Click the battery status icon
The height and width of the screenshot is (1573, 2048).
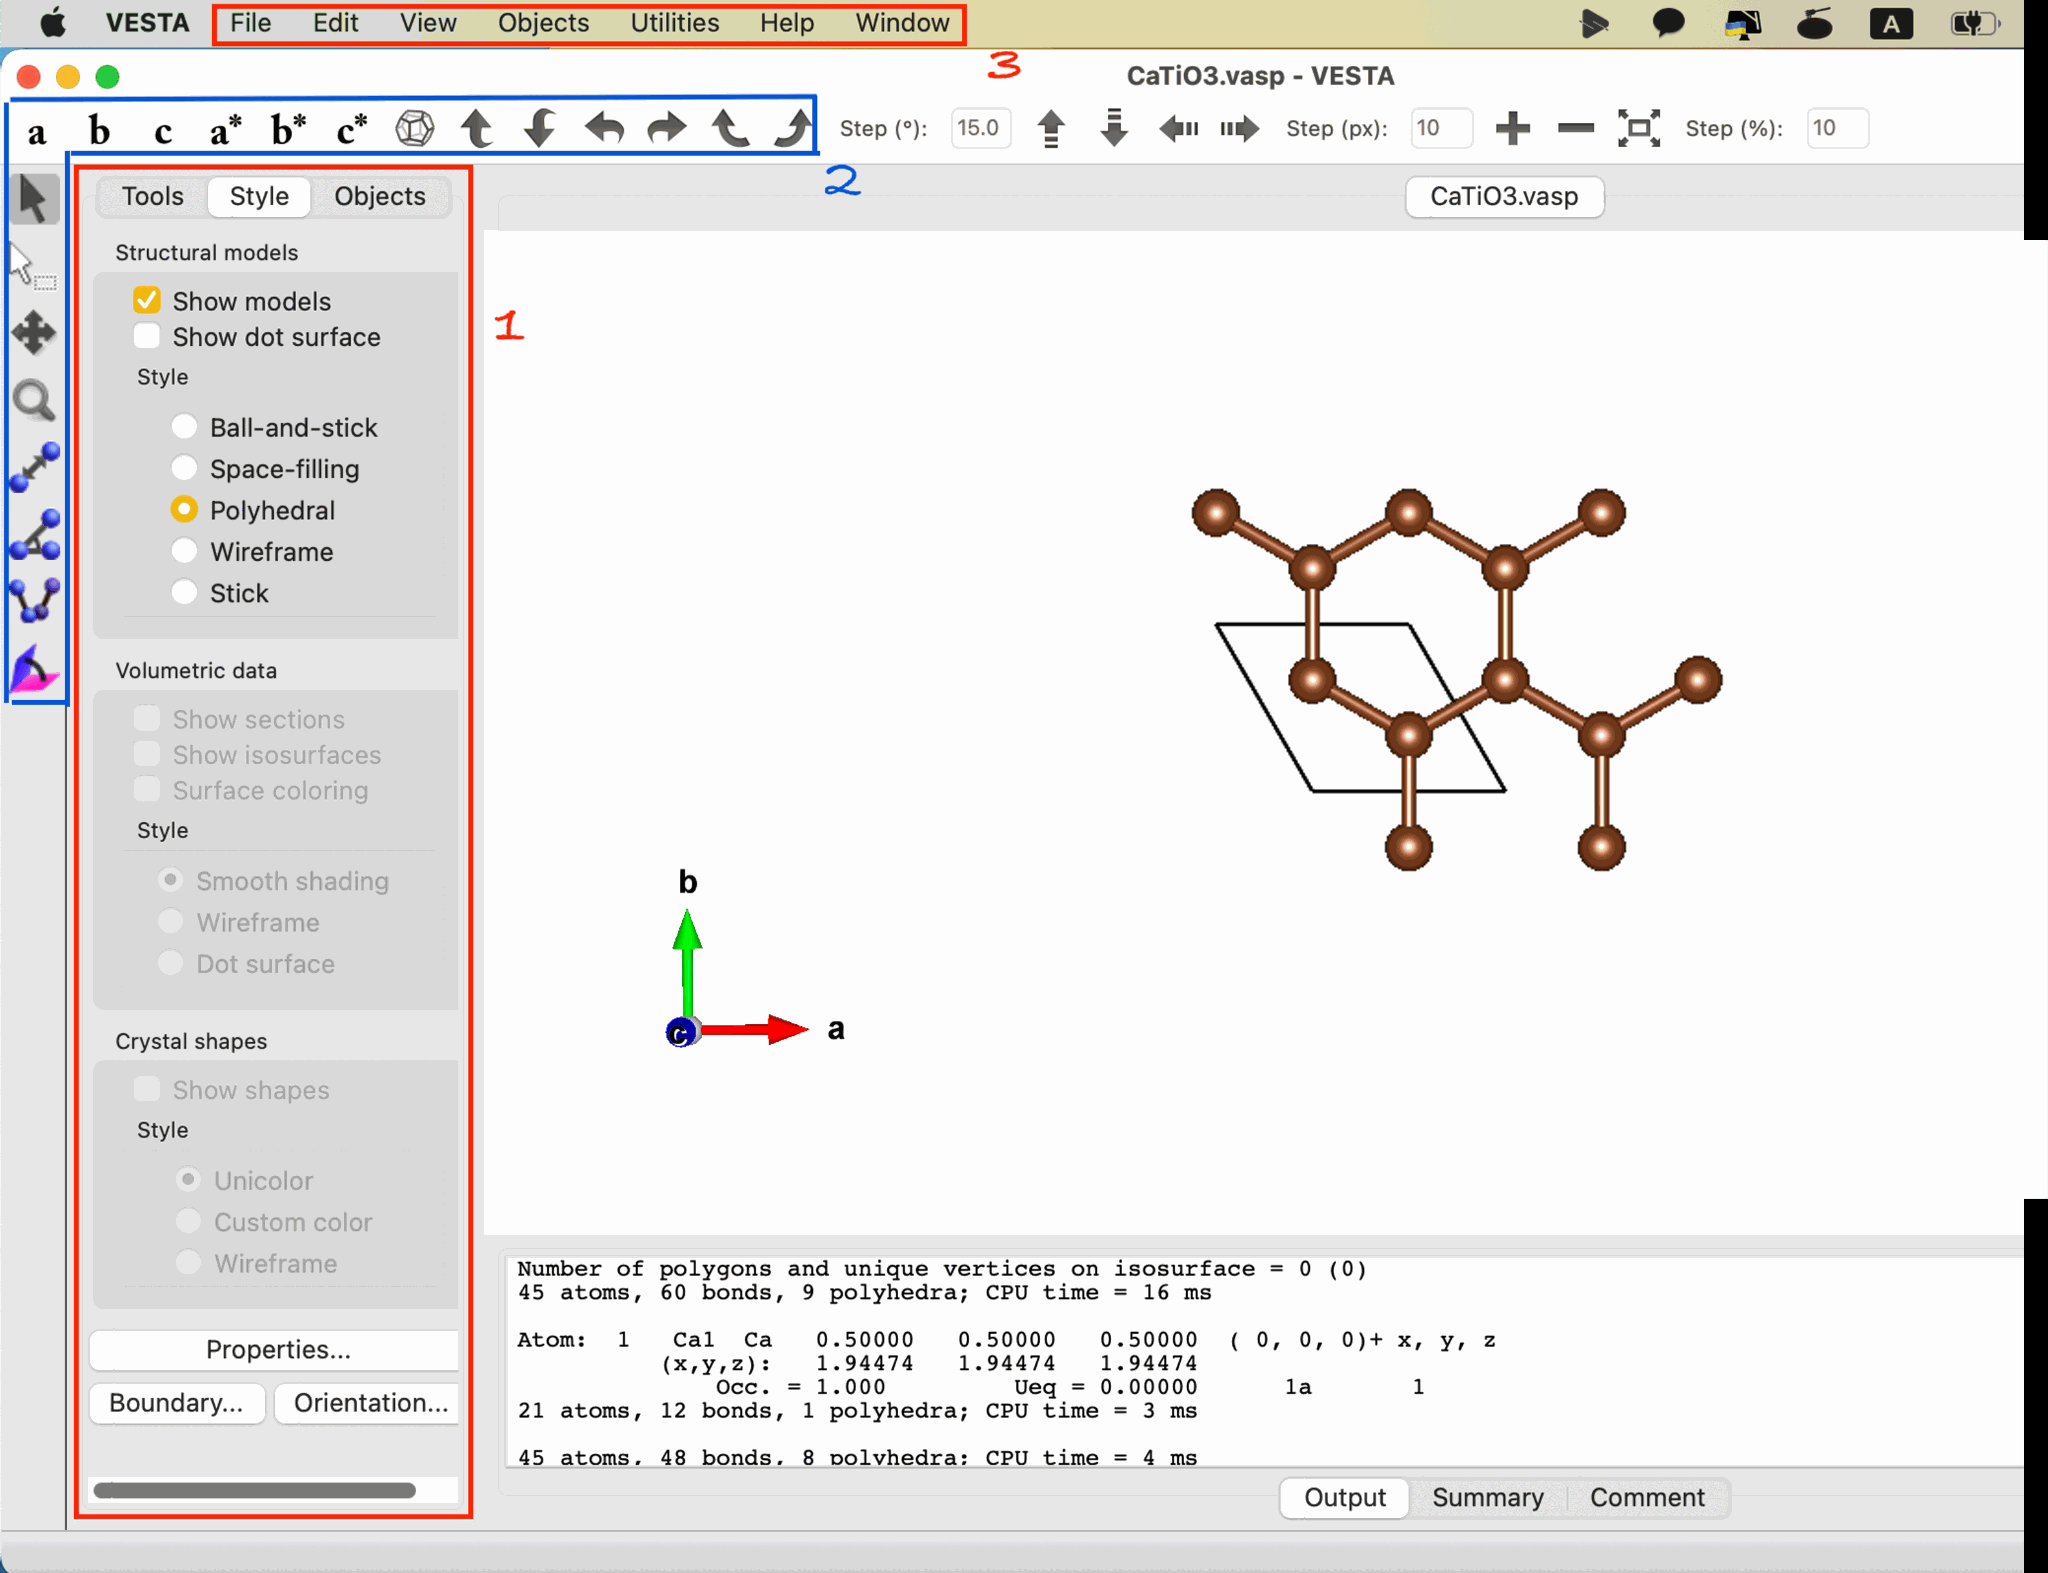[1974, 23]
